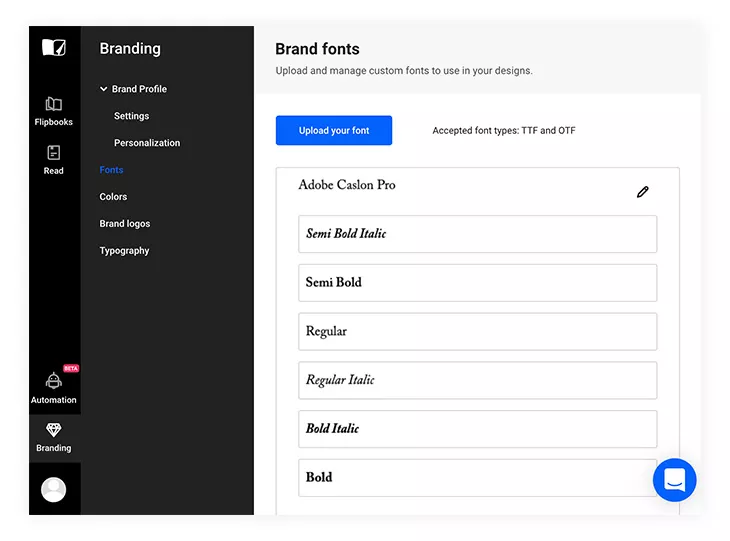This screenshot has height=541, width=730.
Task: Open the Brand logos section
Action: 125,223
